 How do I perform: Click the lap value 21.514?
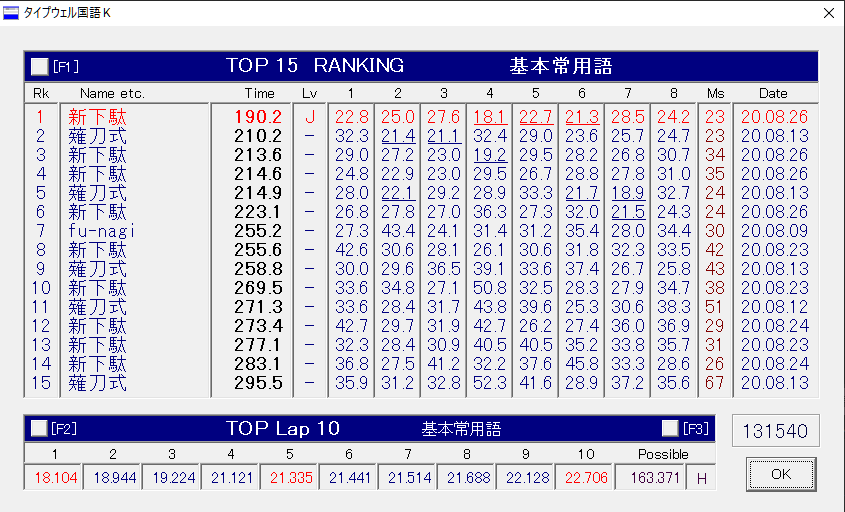tap(409, 478)
